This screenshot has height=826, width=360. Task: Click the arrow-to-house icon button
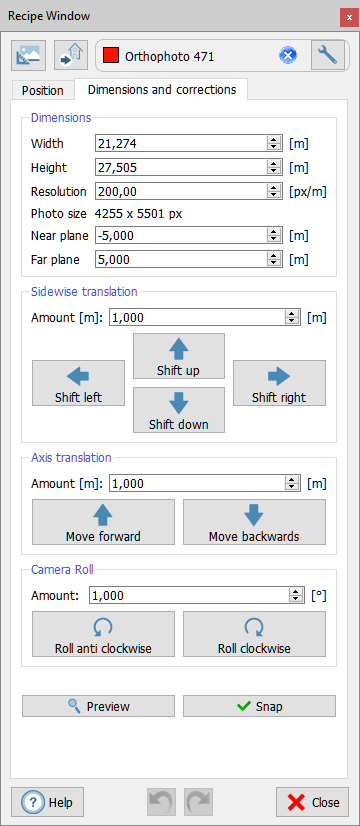(x=71, y=55)
